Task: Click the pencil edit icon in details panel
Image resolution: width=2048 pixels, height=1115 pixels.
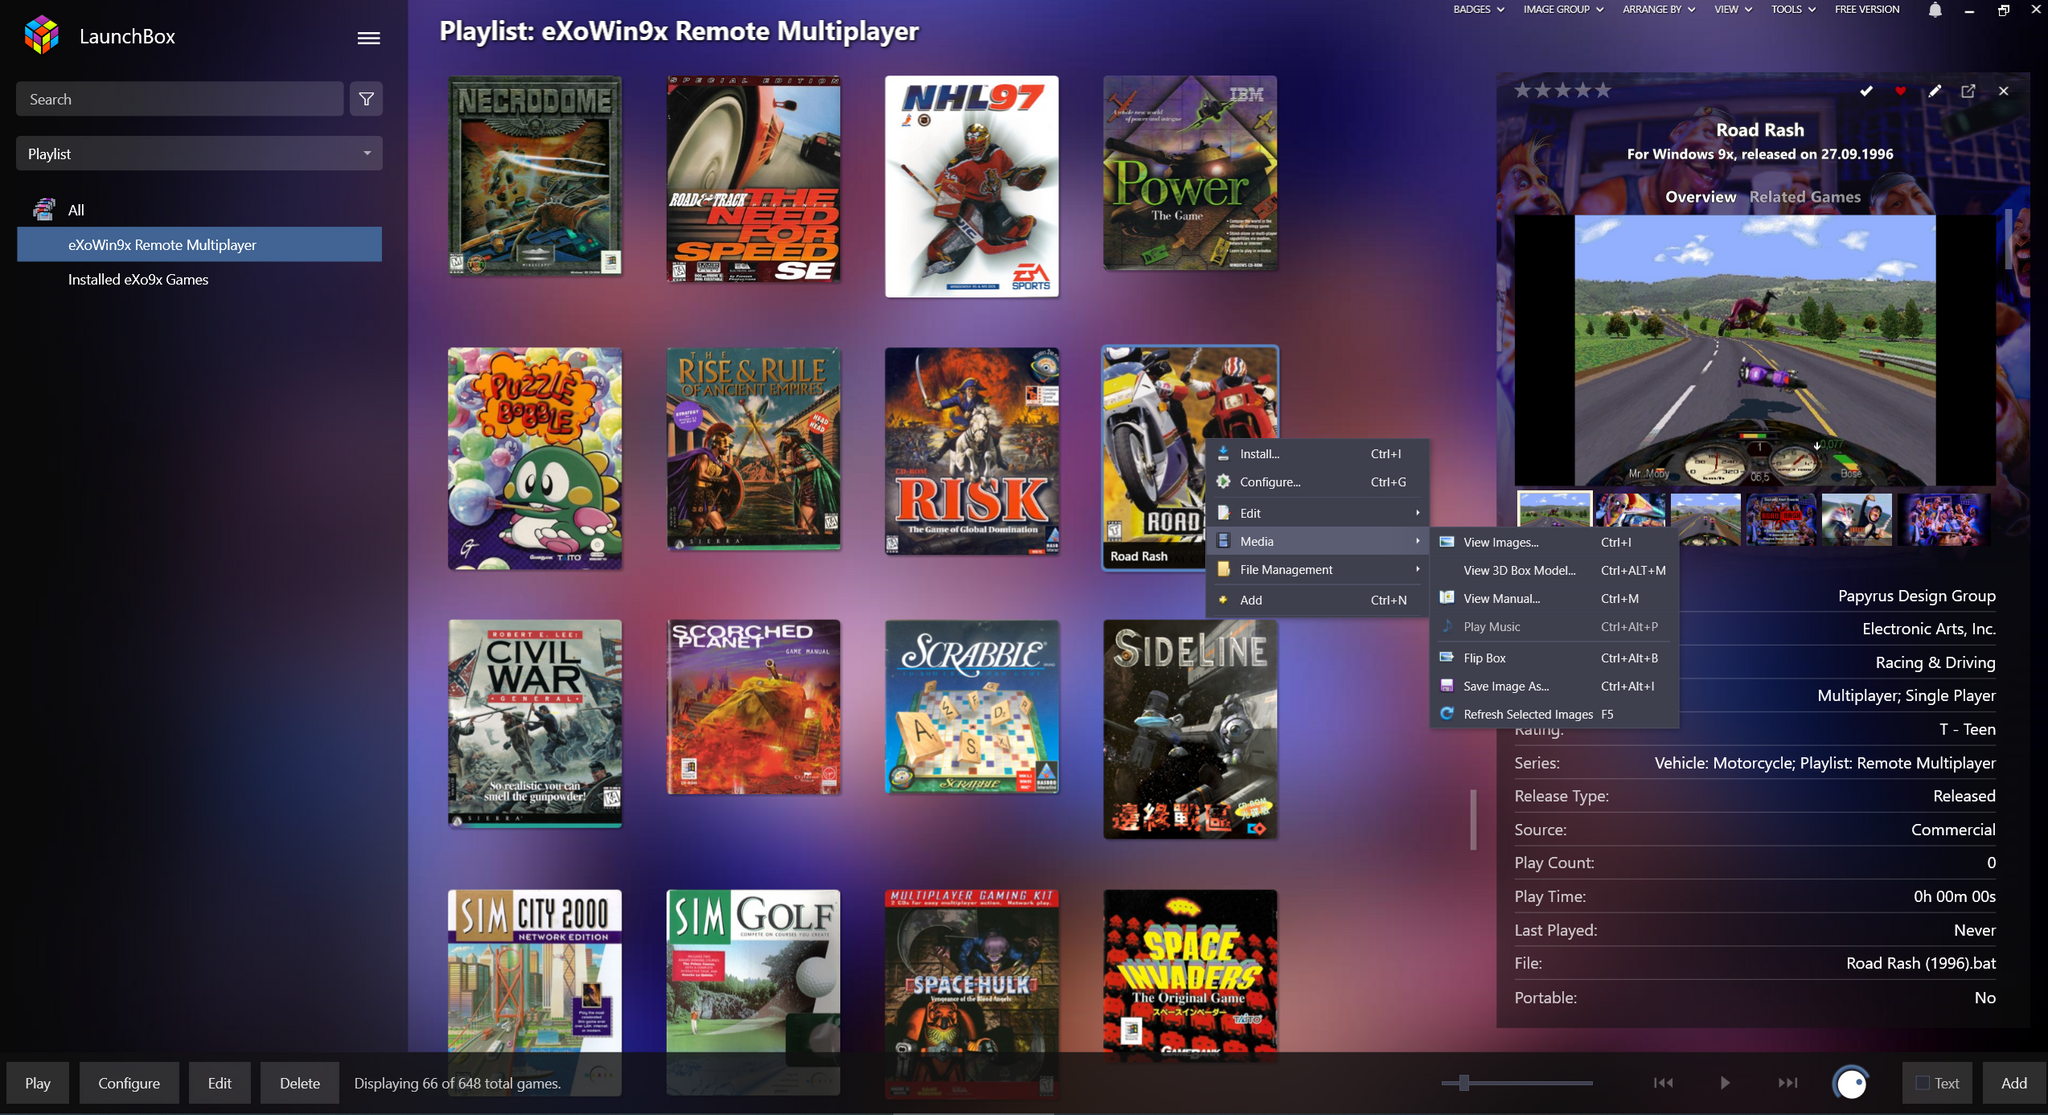Action: click(1935, 91)
